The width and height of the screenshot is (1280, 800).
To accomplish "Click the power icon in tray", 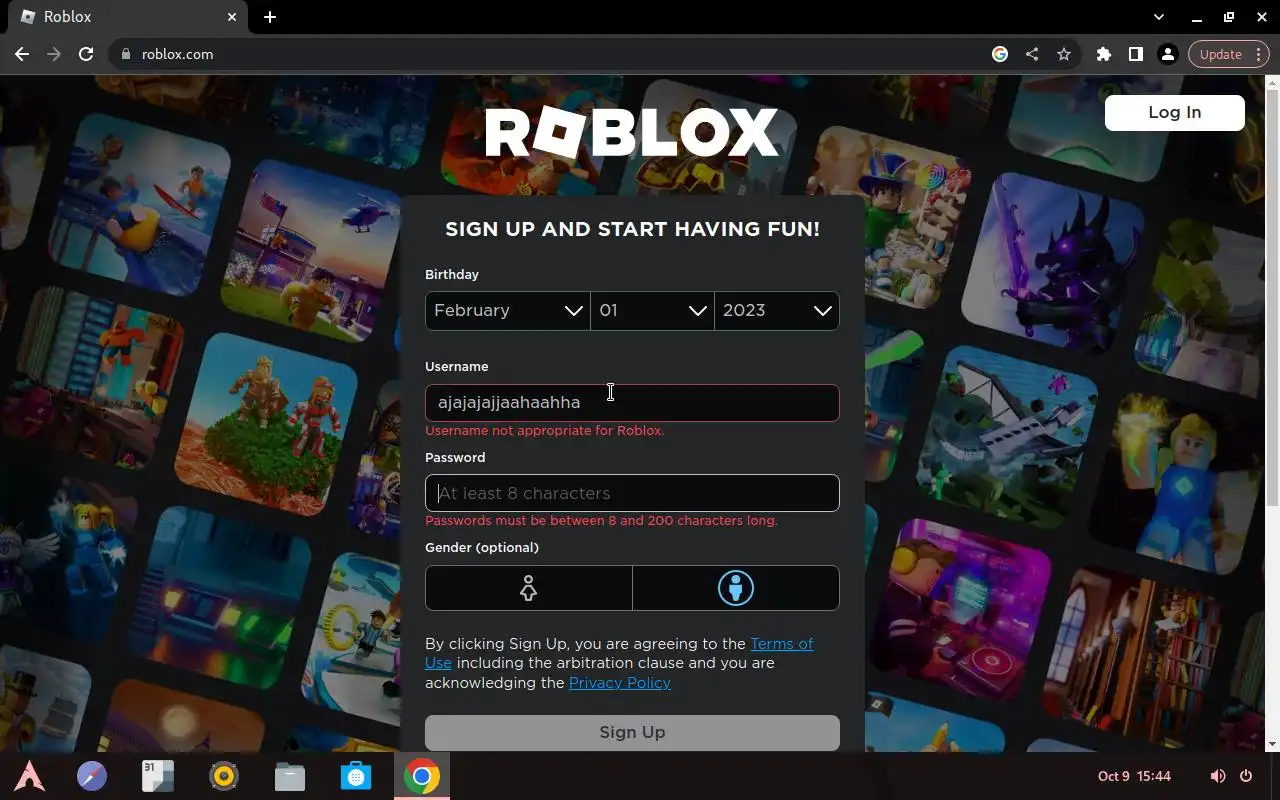I will [x=1246, y=776].
